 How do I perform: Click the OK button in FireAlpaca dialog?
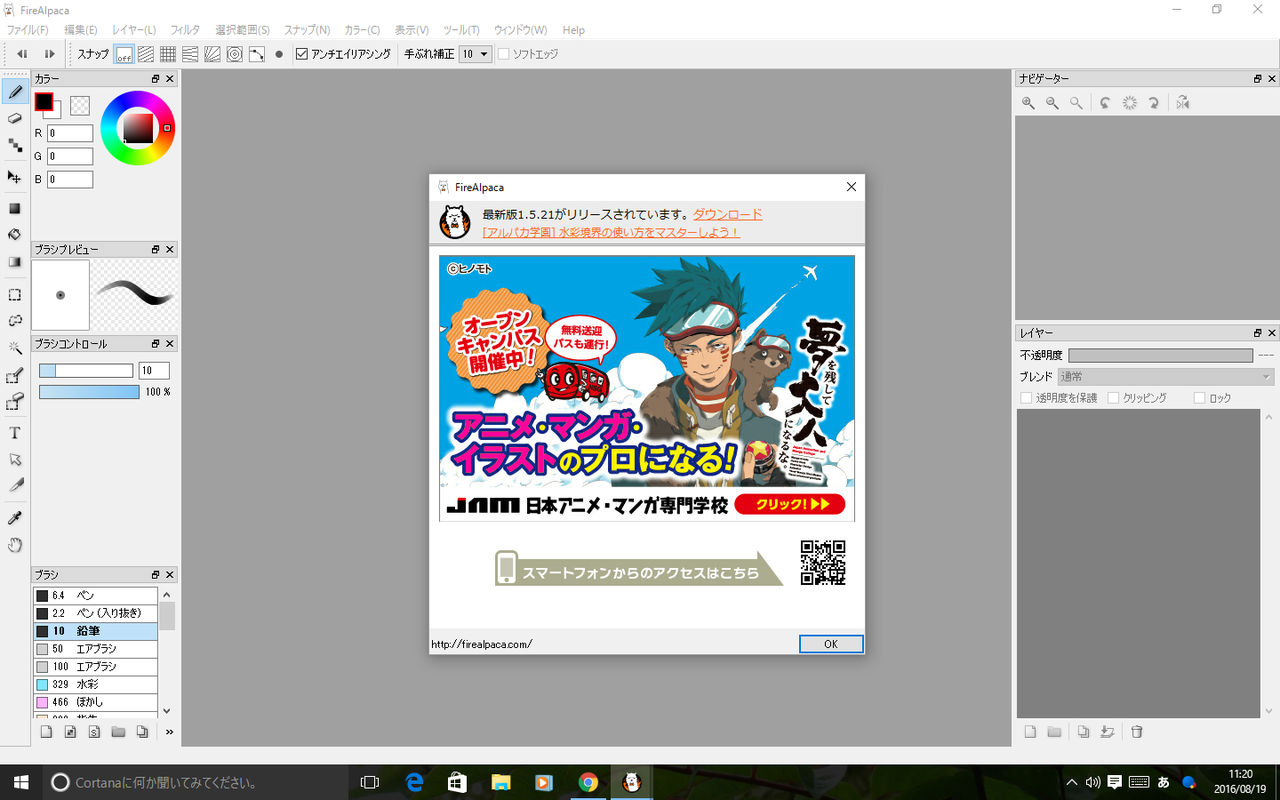click(x=831, y=644)
